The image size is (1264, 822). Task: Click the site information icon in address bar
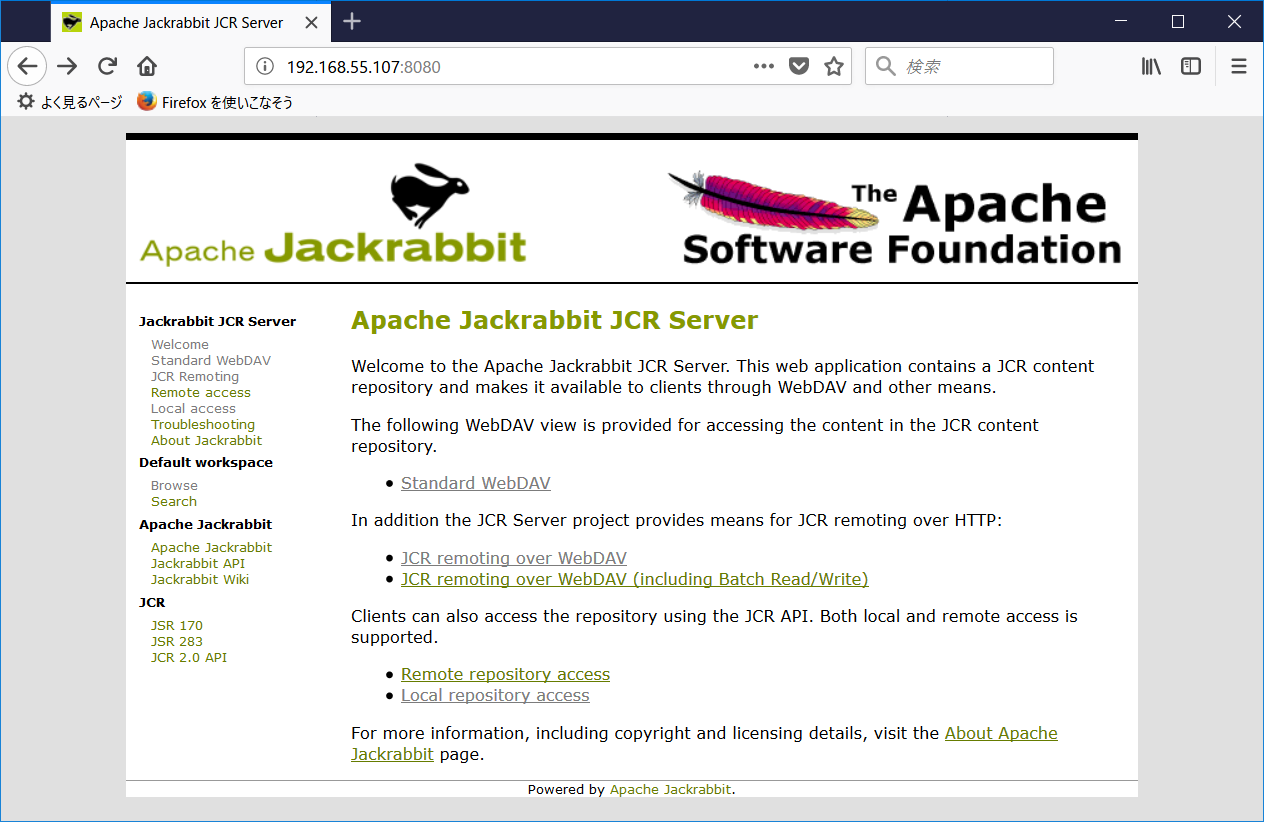[263, 66]
